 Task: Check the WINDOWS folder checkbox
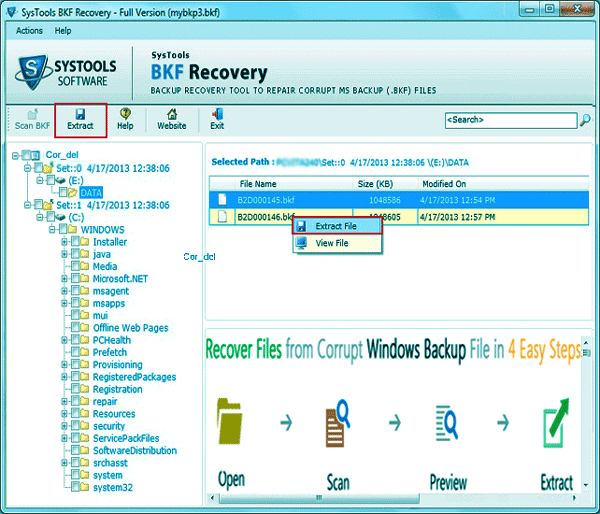(63, 229)
